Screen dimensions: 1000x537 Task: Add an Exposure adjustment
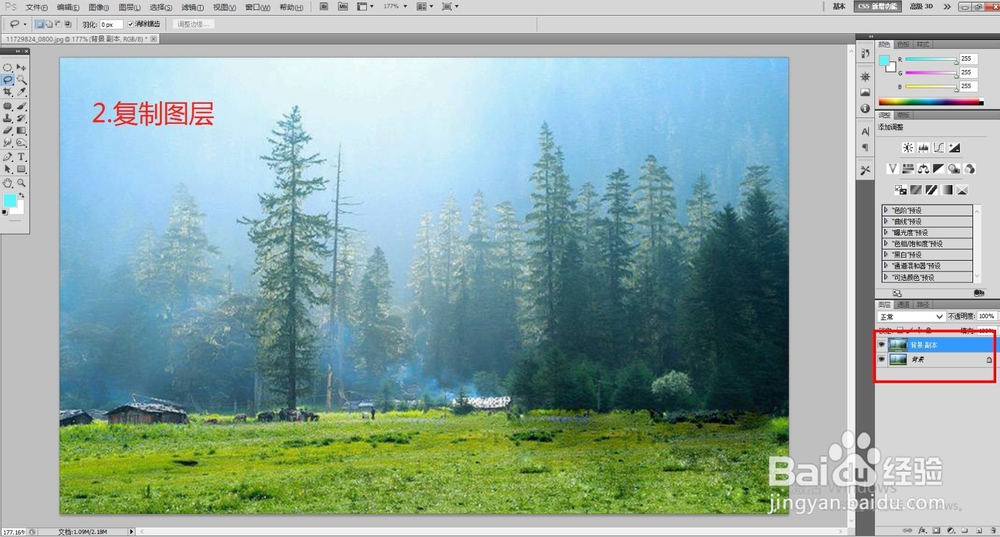955,147
